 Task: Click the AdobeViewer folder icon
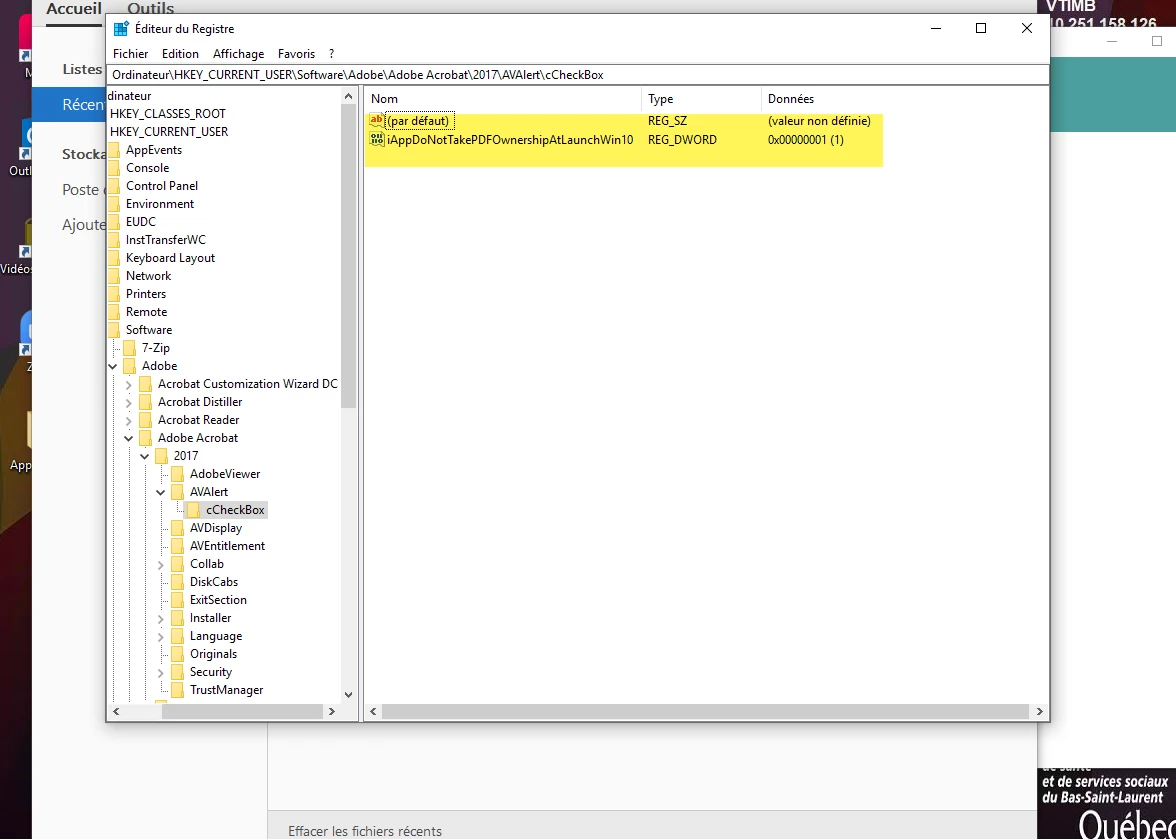tap(177, 474)
